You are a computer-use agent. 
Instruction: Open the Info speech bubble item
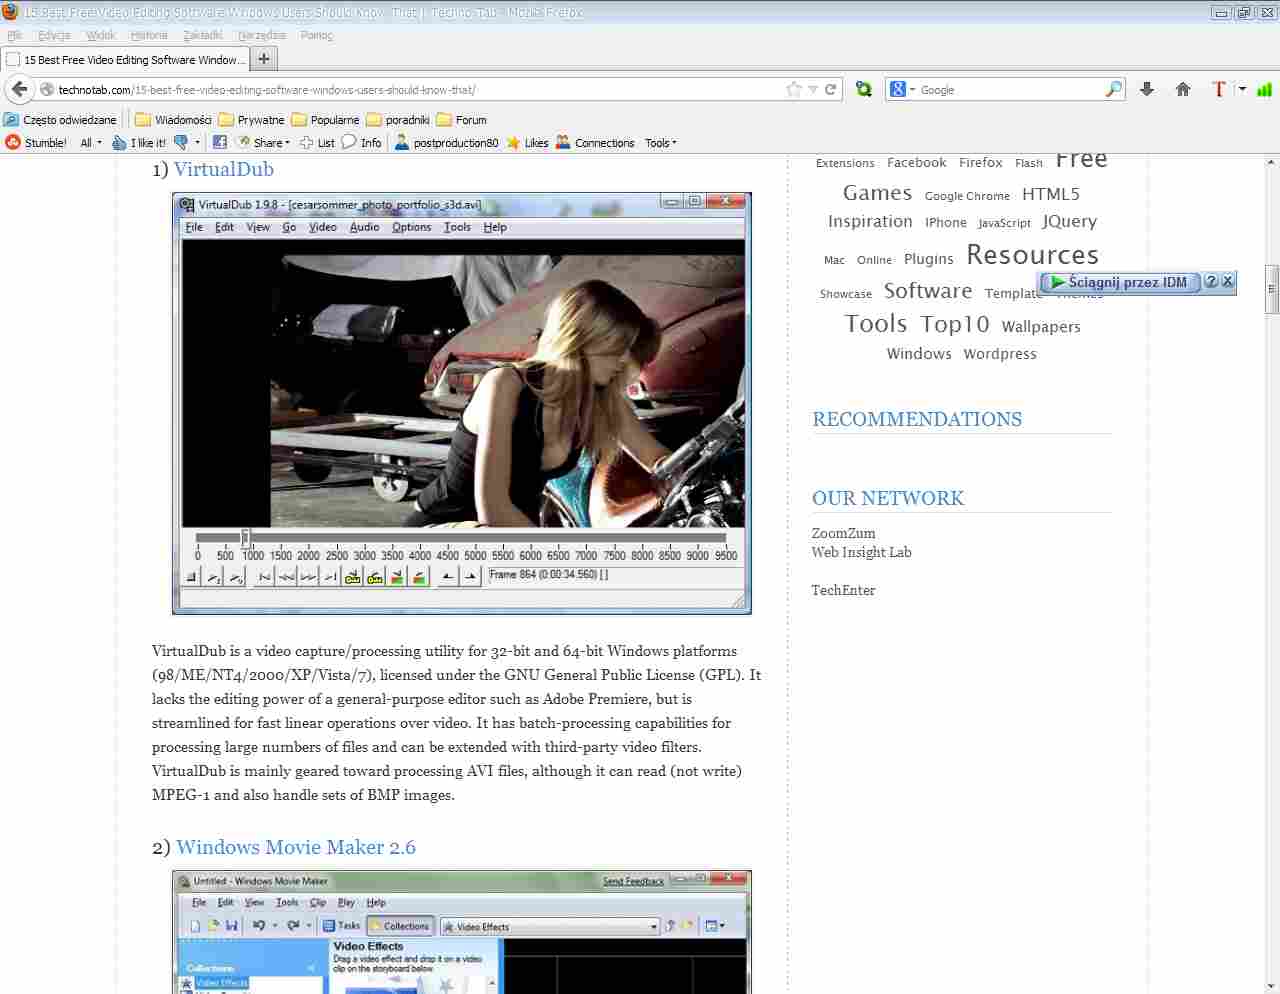pyautogui.click(x=361, y=143)
